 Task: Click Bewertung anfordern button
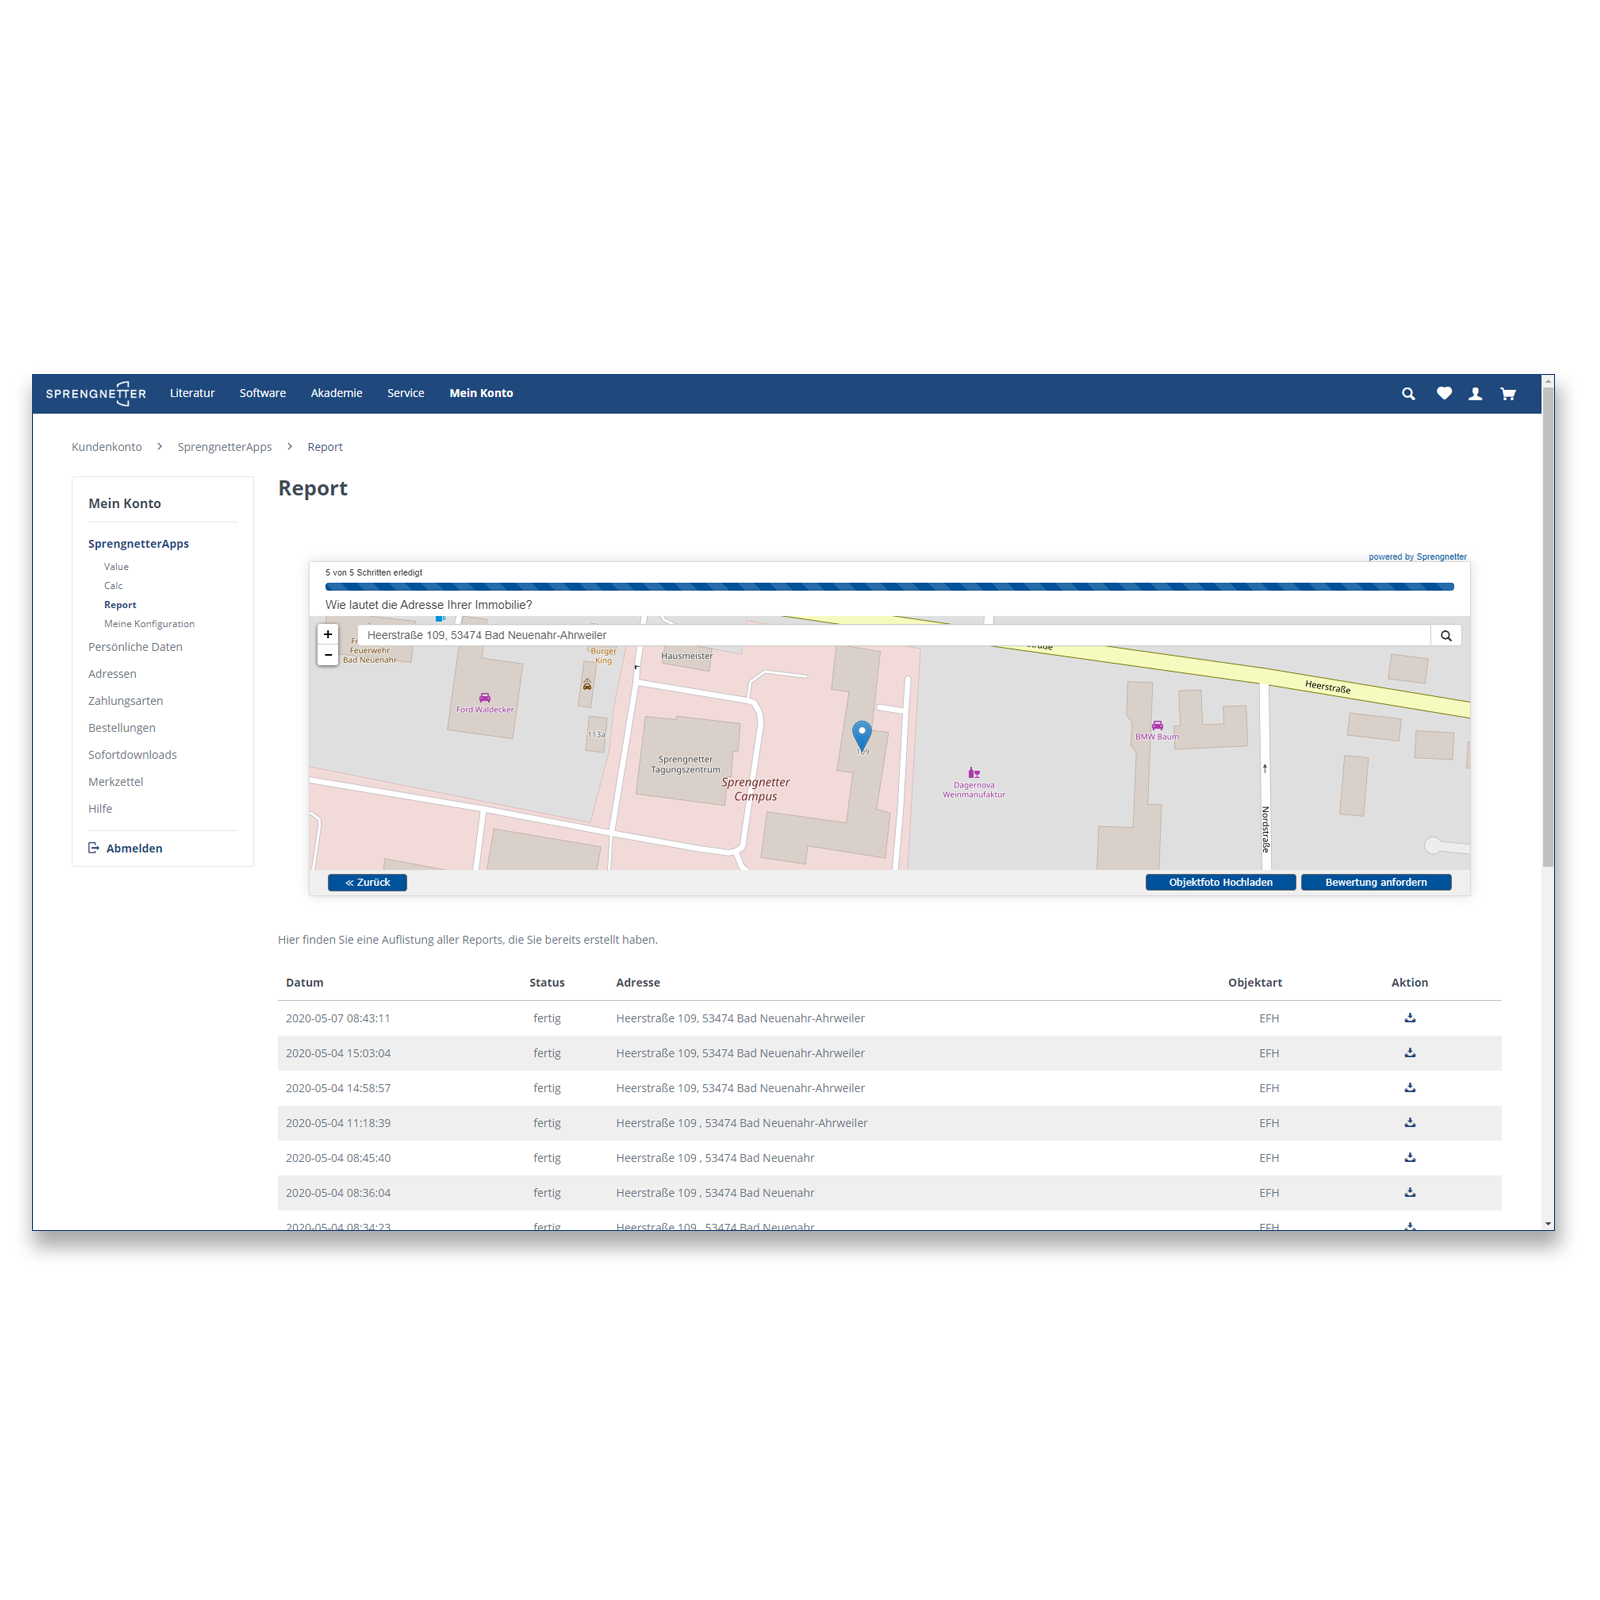[1376, 882]
